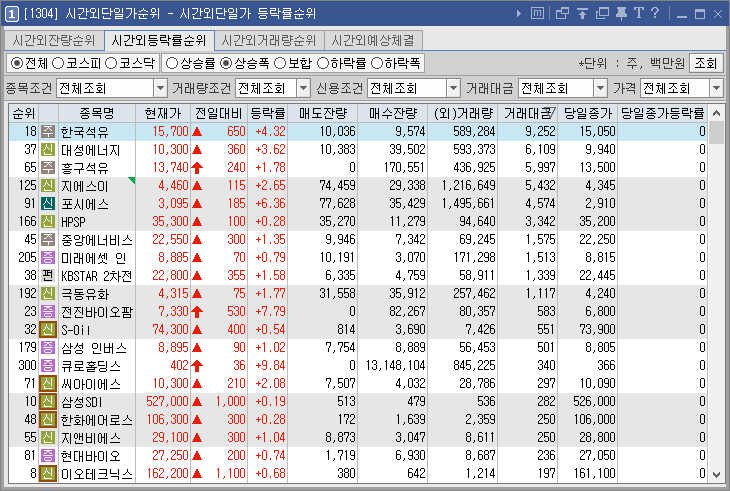
Task: Sort by the 매수잔량 column header
Action: coord(392,114)
